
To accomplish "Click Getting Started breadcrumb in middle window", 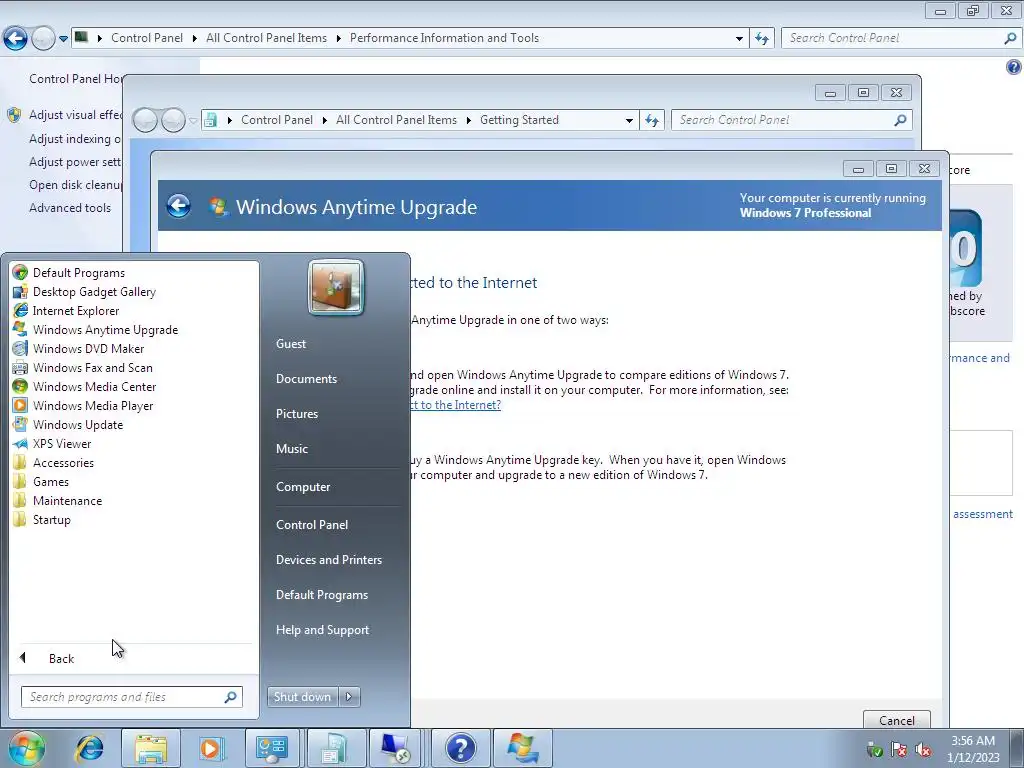I will [x=519, y=120].
